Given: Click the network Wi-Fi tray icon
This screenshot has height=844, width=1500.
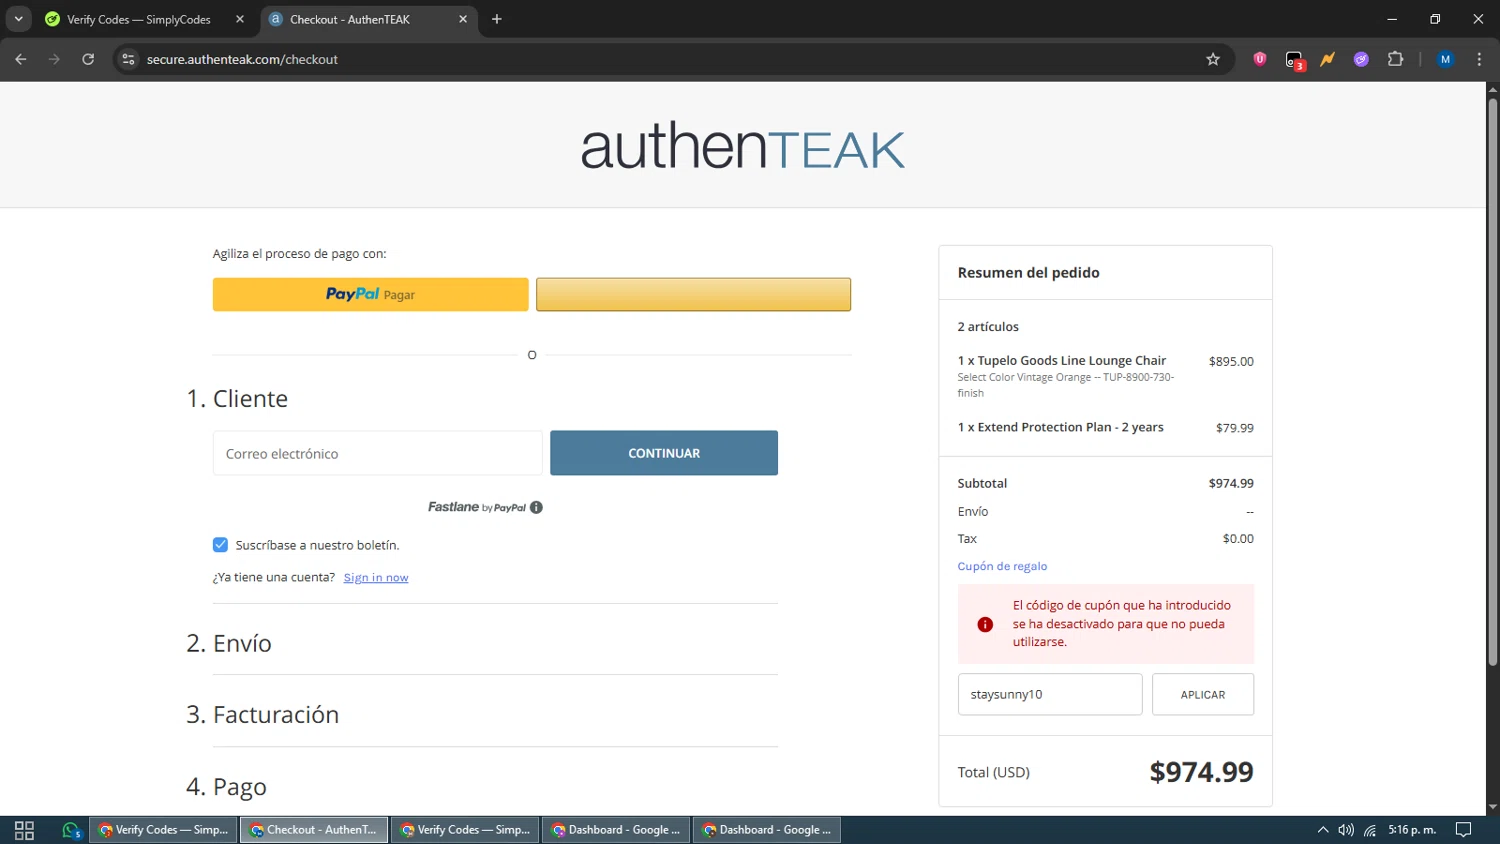Looking at the screenshot, I should (x=1370, y=830).
